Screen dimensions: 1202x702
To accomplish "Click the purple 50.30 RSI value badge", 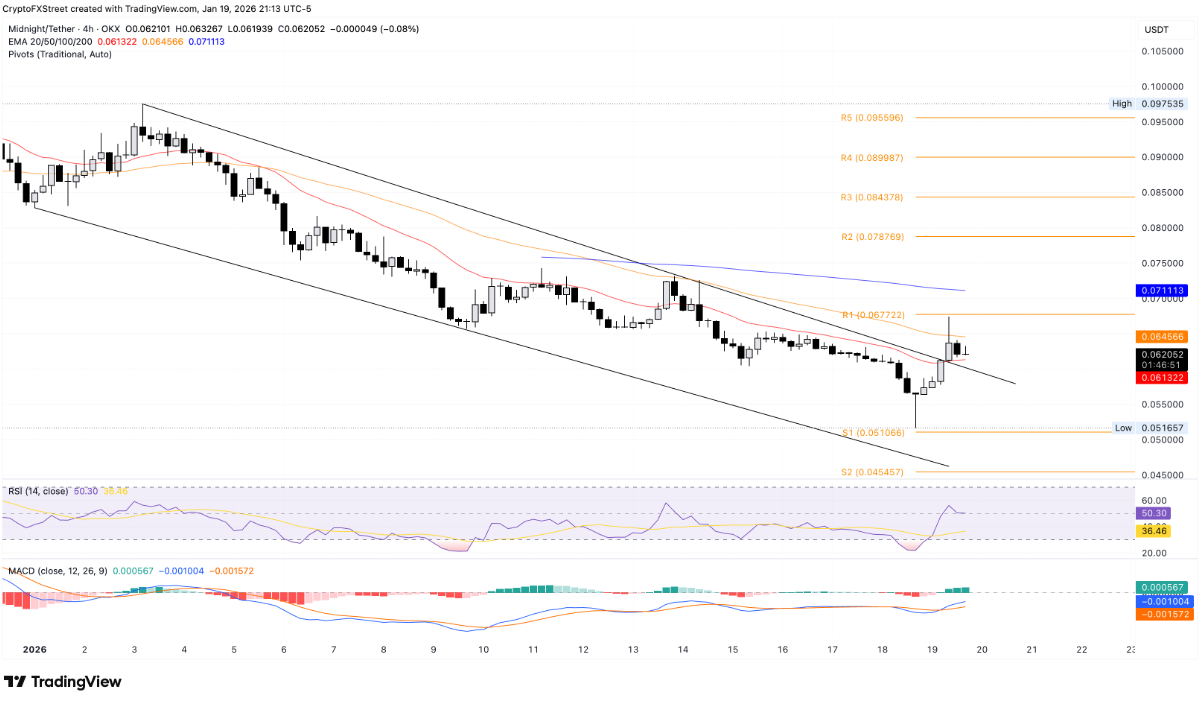I will pos(1152,512).
